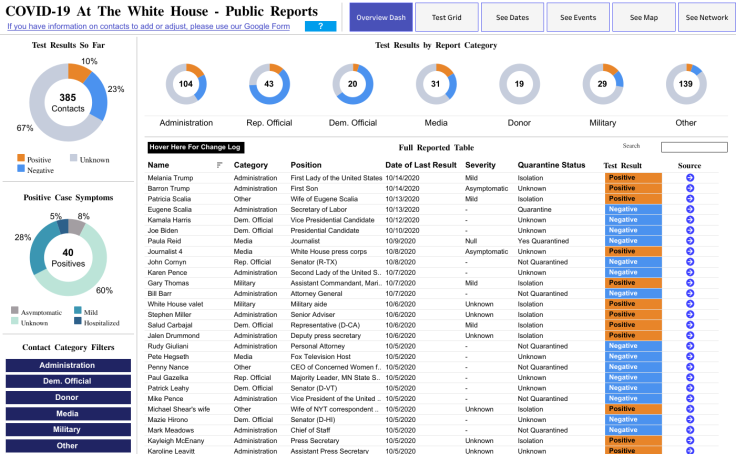Click source arrow icon for Joe Biden
Image resolution: width=736 pixels, height=454 pixels.
(690, 230)
